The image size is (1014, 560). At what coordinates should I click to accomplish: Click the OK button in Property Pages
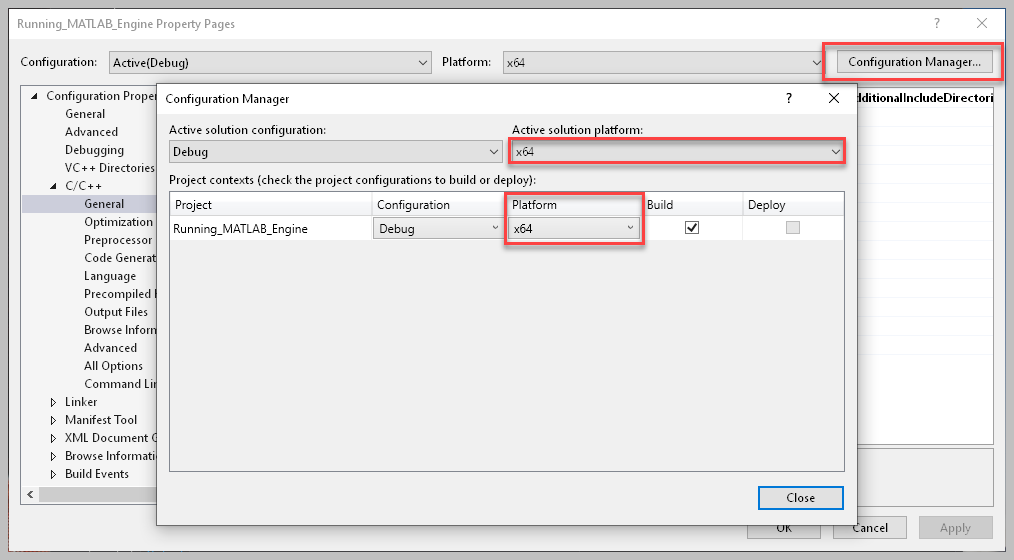784,530
